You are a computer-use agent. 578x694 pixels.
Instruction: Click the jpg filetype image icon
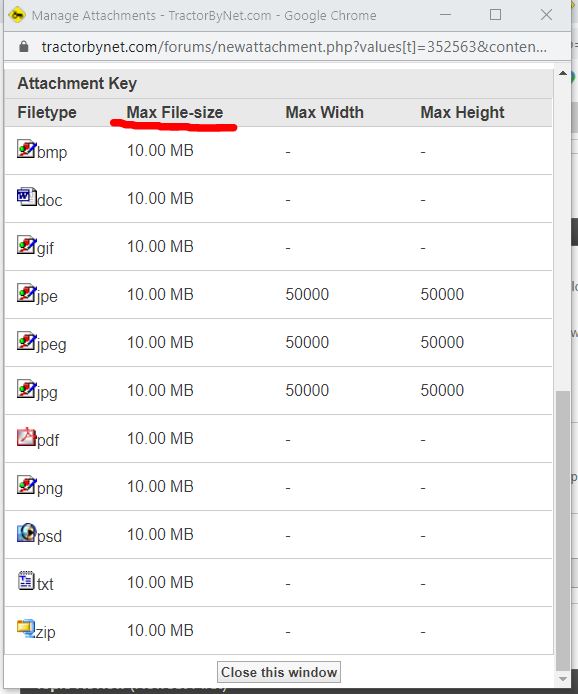tap(26, 389)
